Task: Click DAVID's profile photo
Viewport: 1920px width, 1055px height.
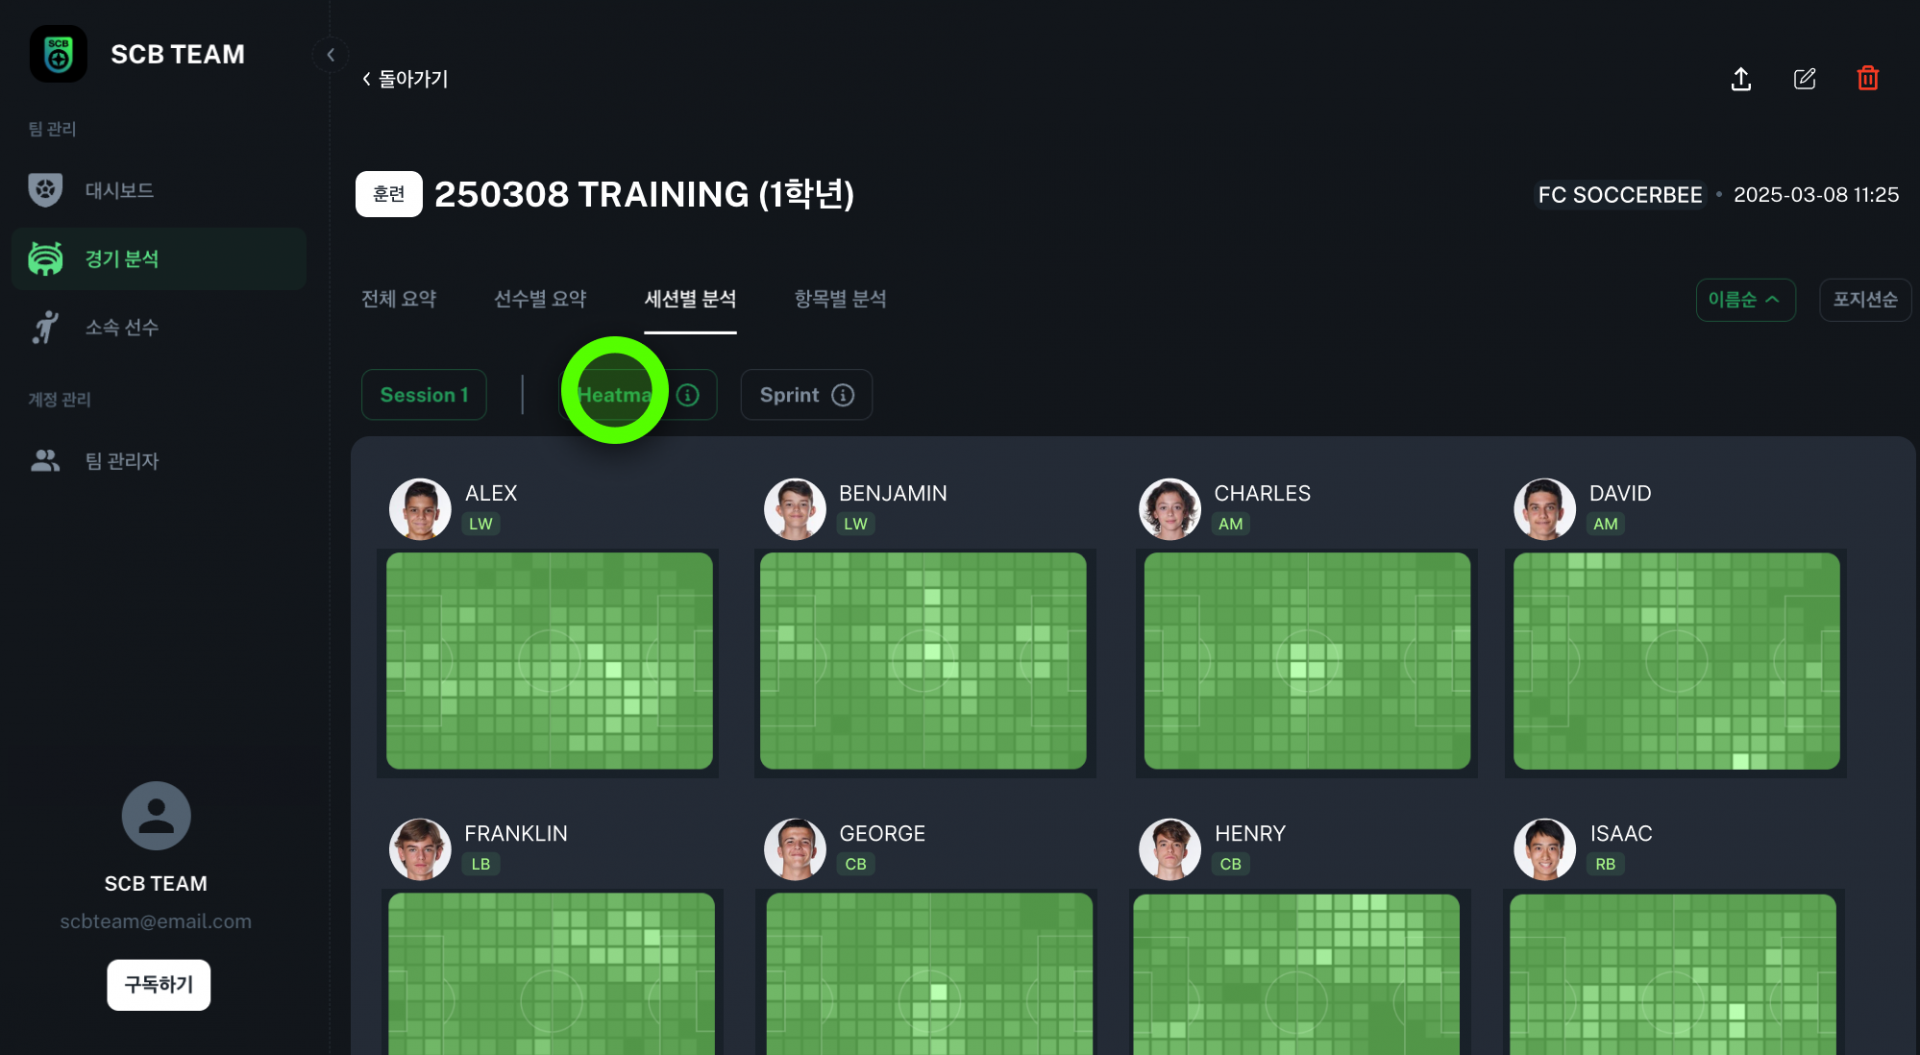Action: pos(1545,509)
